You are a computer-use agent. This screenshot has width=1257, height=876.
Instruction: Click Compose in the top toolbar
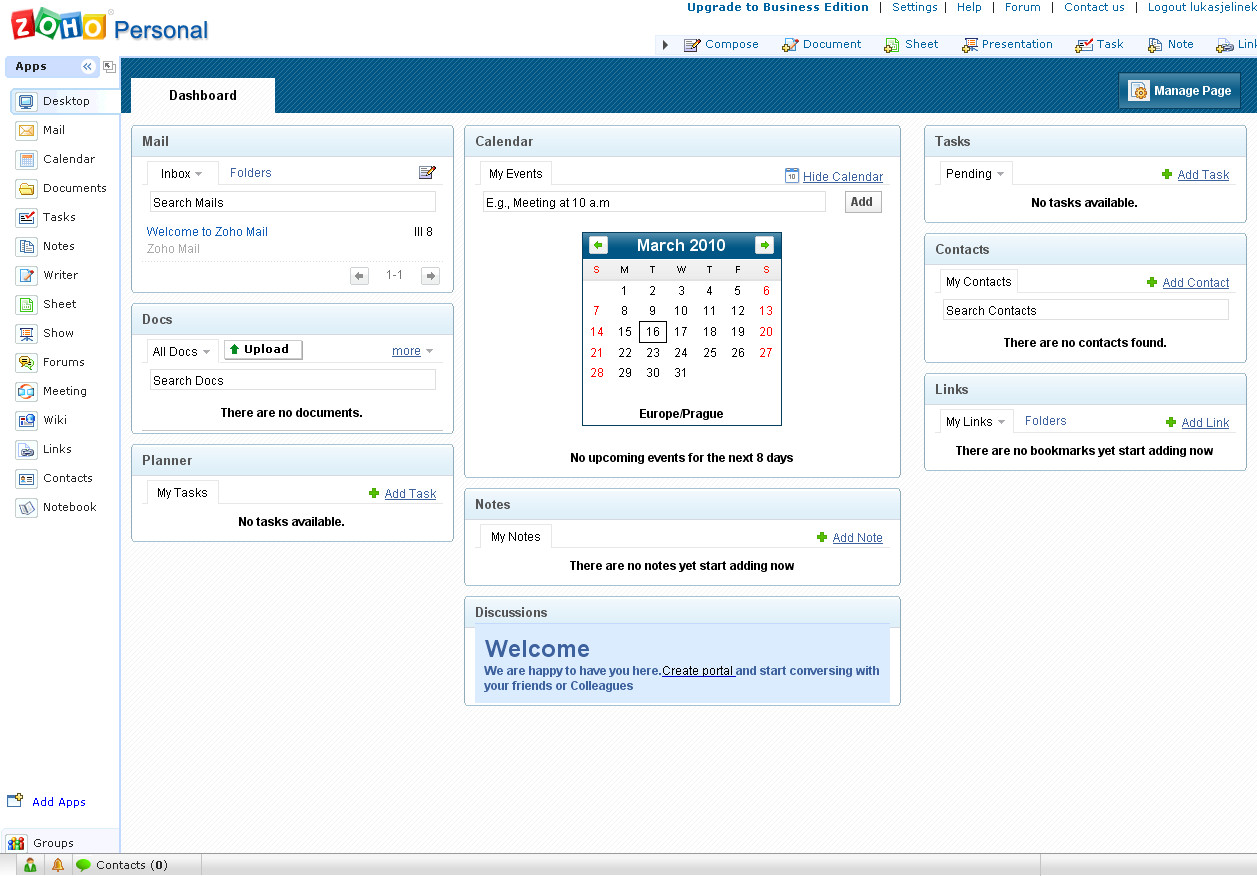721,44
